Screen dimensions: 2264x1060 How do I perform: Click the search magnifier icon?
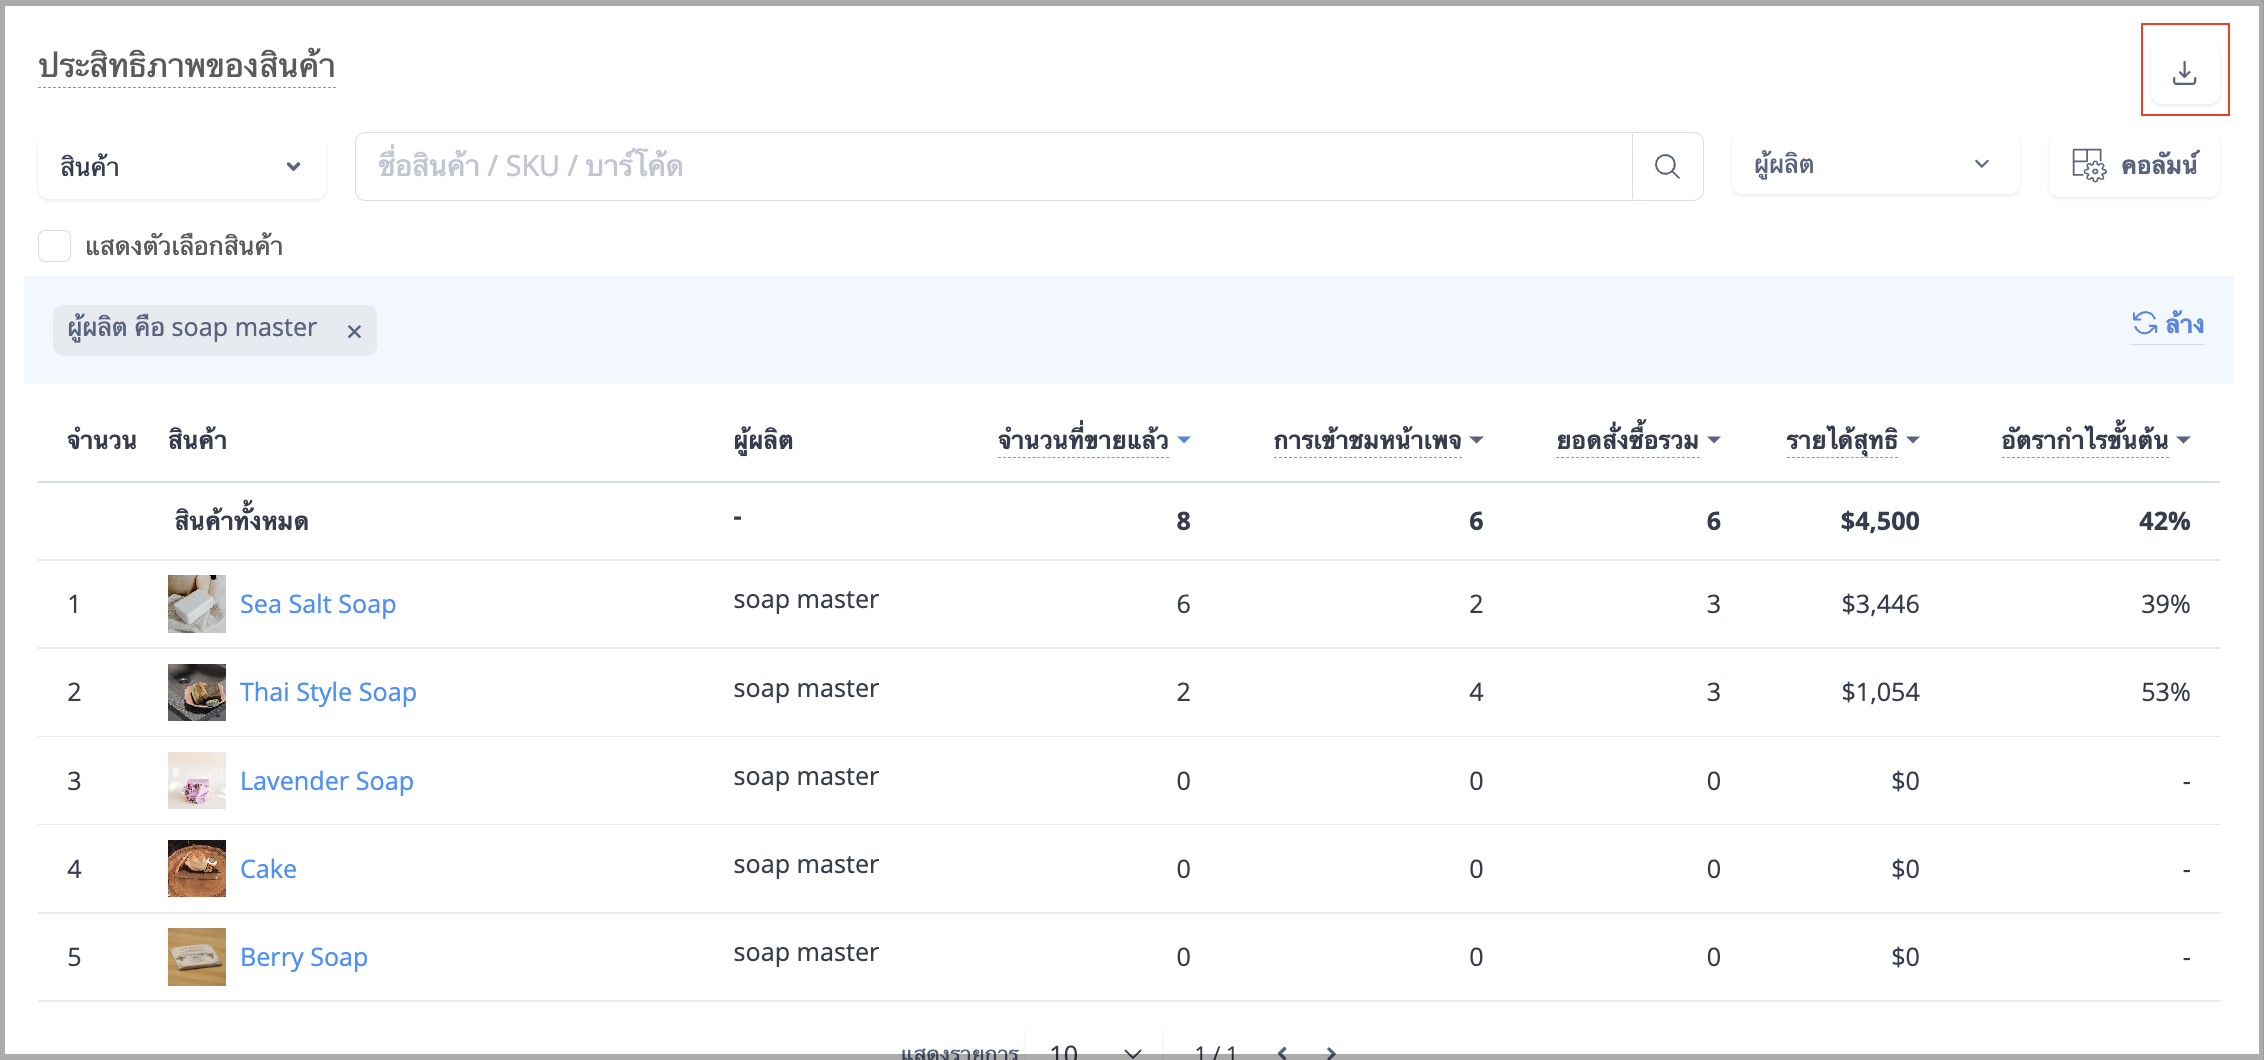(x=1667, y=166)
